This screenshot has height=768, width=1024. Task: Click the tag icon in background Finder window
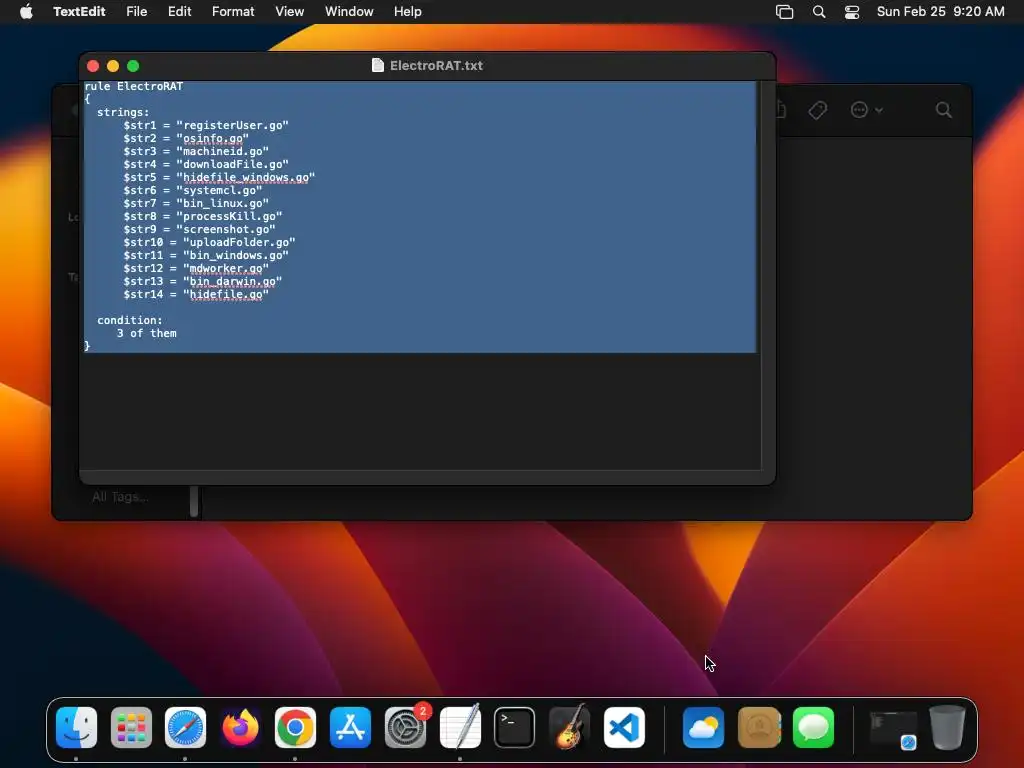(818, 110)
